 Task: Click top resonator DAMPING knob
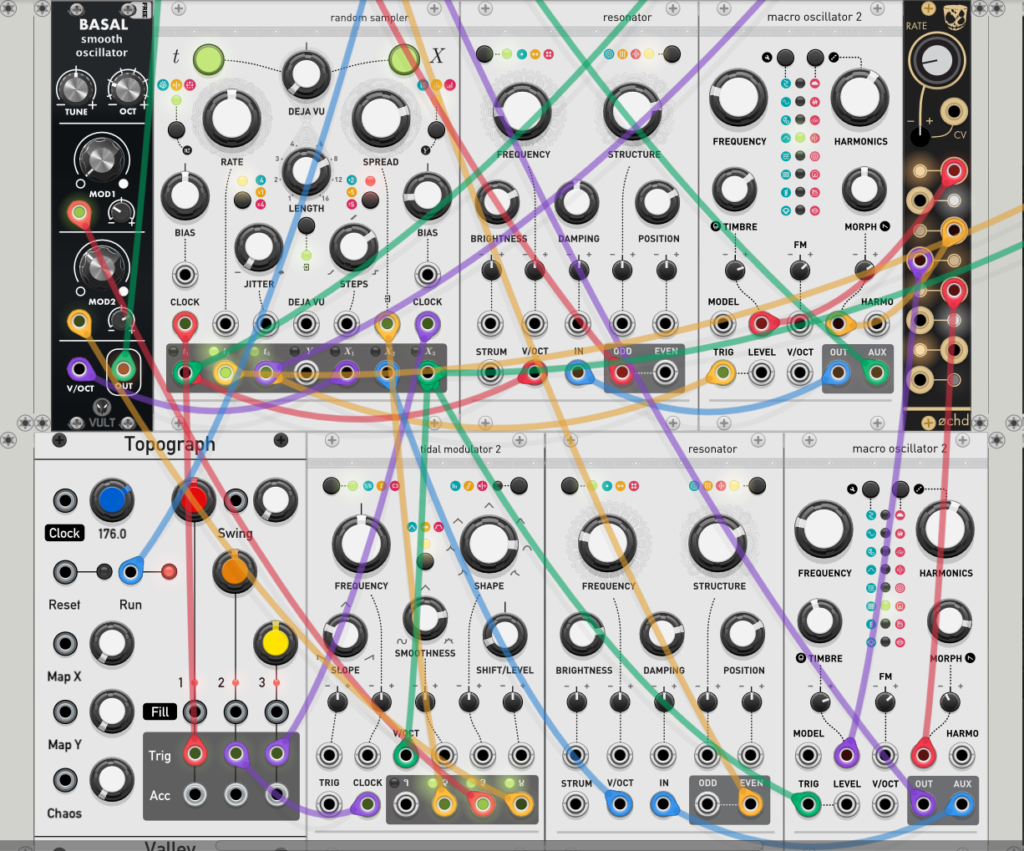(x=577, y=203)
